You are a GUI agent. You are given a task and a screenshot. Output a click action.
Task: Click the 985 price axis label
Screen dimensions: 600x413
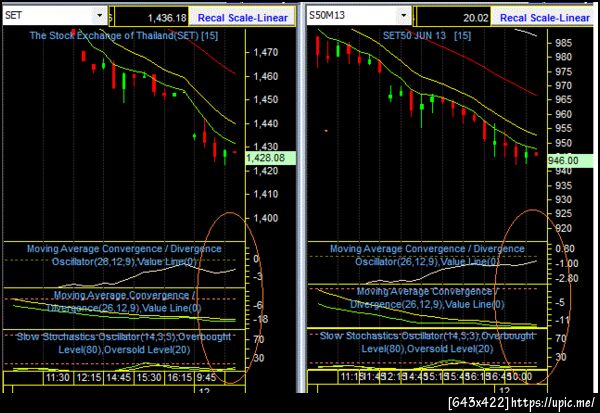click(x=564, y=43)
